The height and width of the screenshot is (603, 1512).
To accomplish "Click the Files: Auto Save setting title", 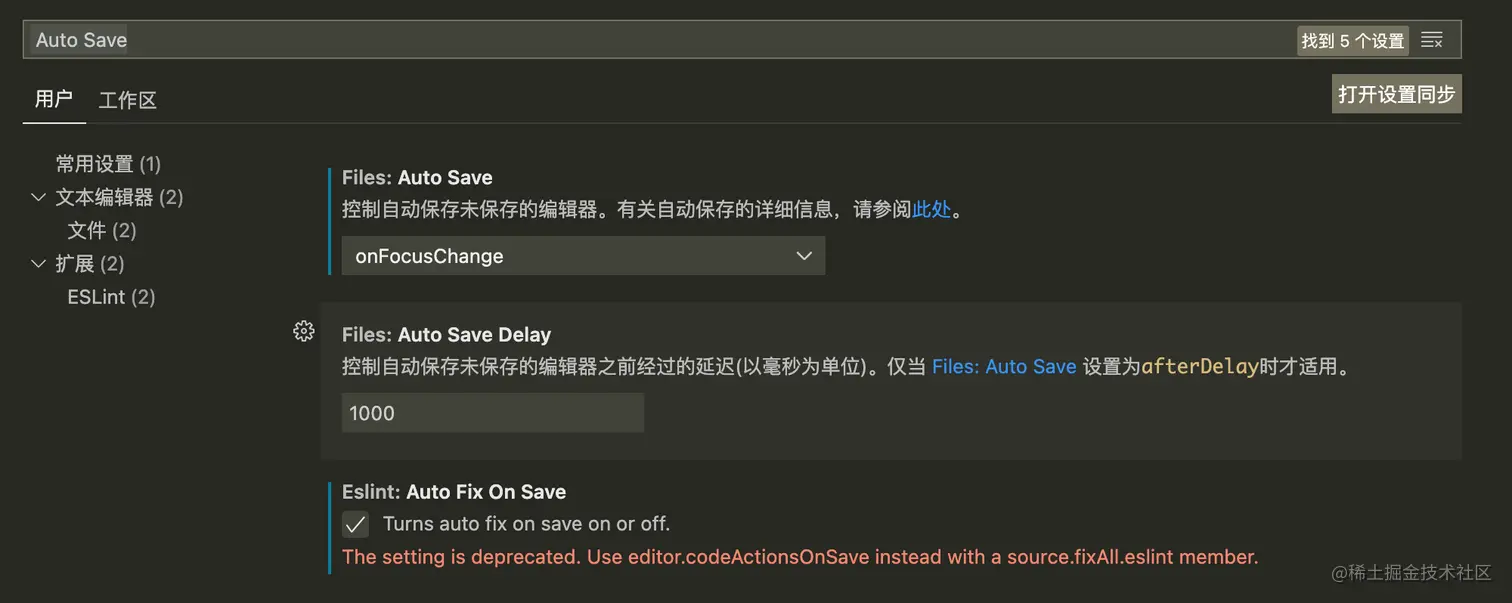I will point(417,178).
